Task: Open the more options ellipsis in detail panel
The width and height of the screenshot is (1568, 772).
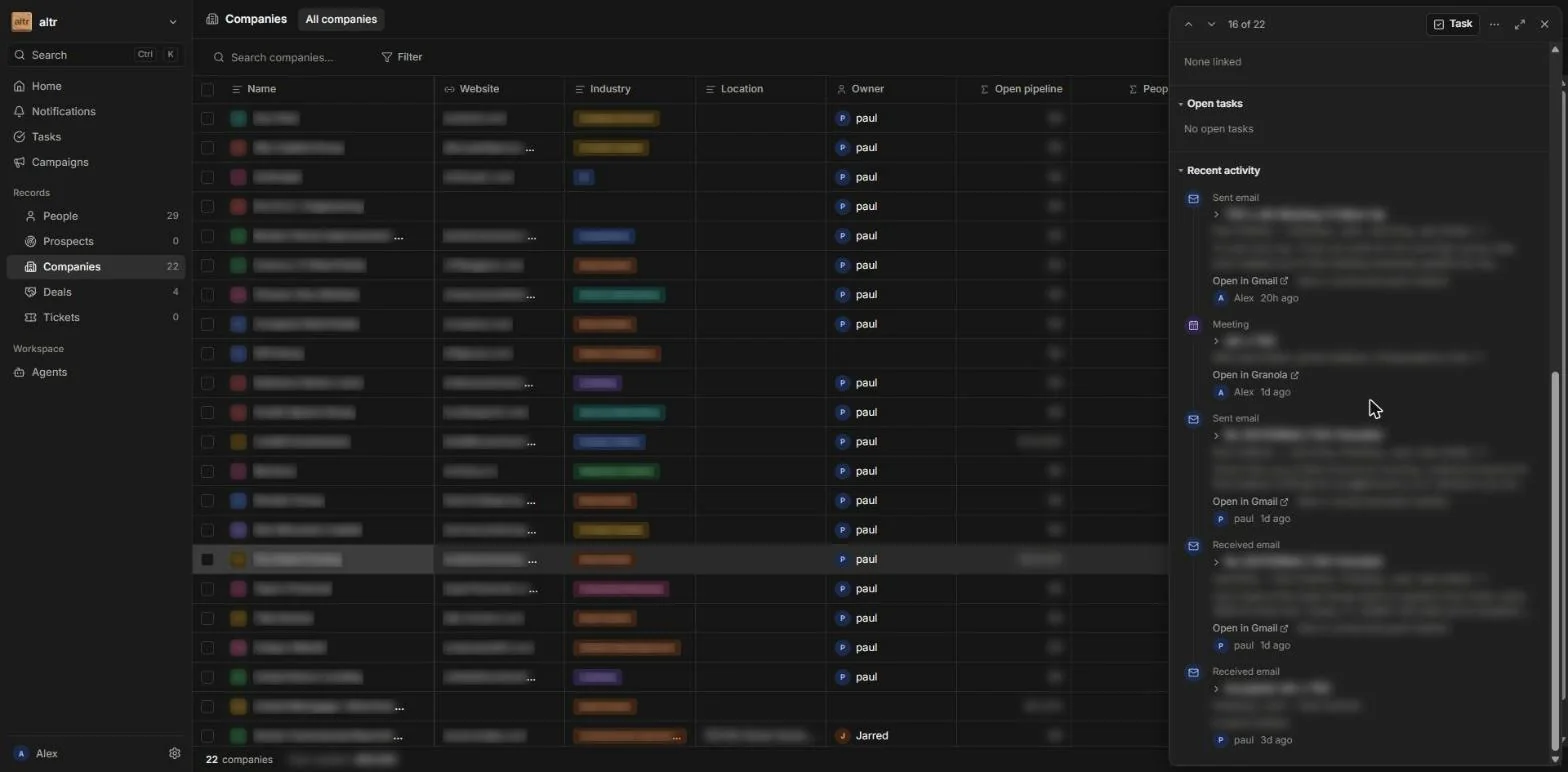Action: pyautogui.click(x=1494, y=24)
